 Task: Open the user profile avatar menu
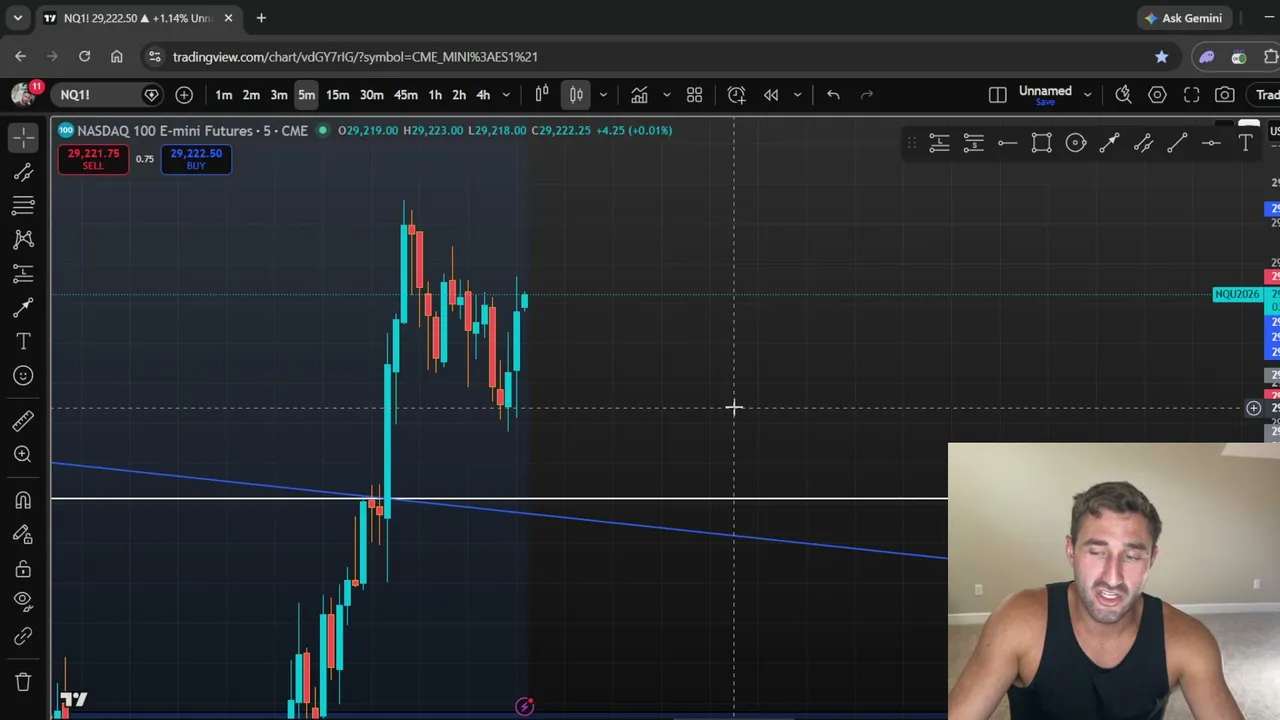click(23, 94)
